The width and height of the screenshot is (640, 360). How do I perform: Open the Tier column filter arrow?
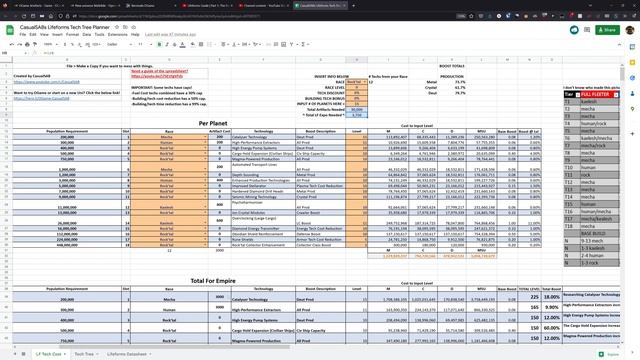578,95
